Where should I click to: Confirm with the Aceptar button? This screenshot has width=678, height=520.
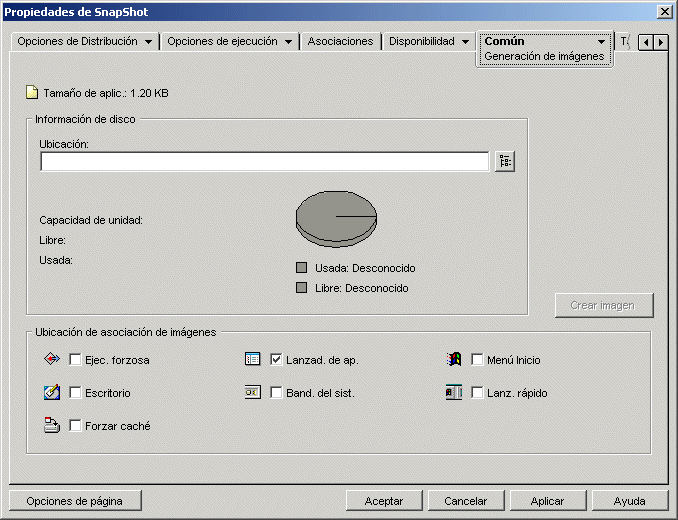[384, 501]
